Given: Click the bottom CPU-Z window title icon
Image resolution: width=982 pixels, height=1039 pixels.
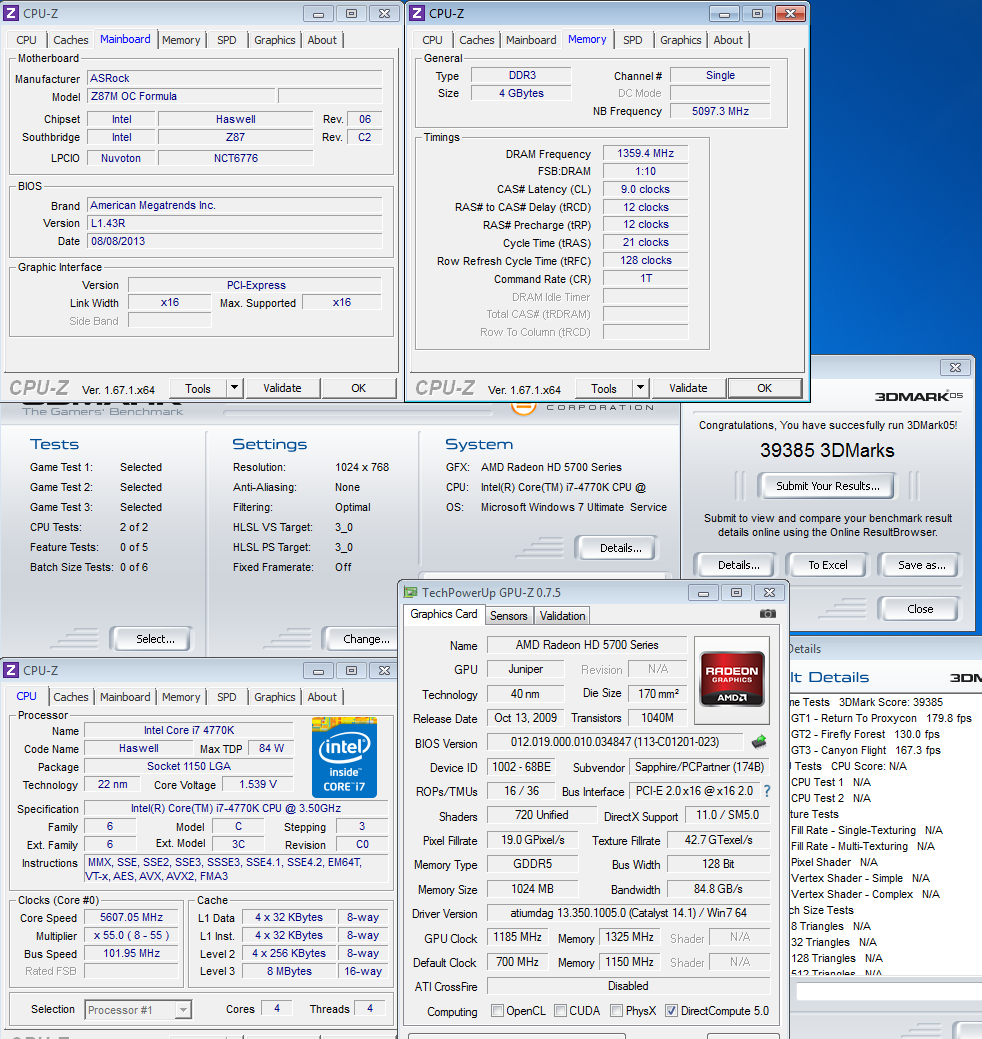Looking at the screenshot, I should click(x=11, y=671).
